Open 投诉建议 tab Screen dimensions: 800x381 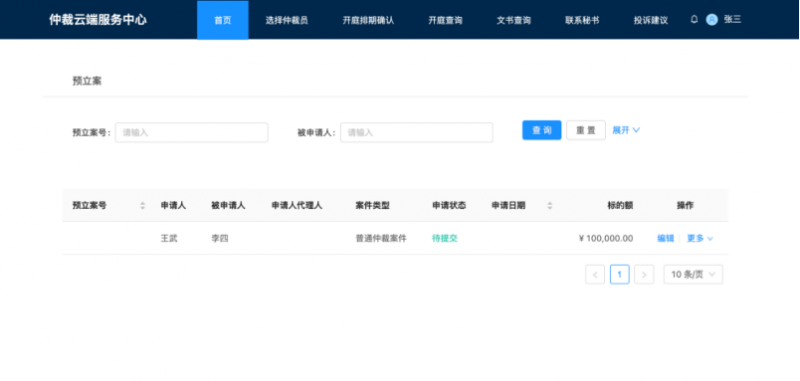[651, 20]
